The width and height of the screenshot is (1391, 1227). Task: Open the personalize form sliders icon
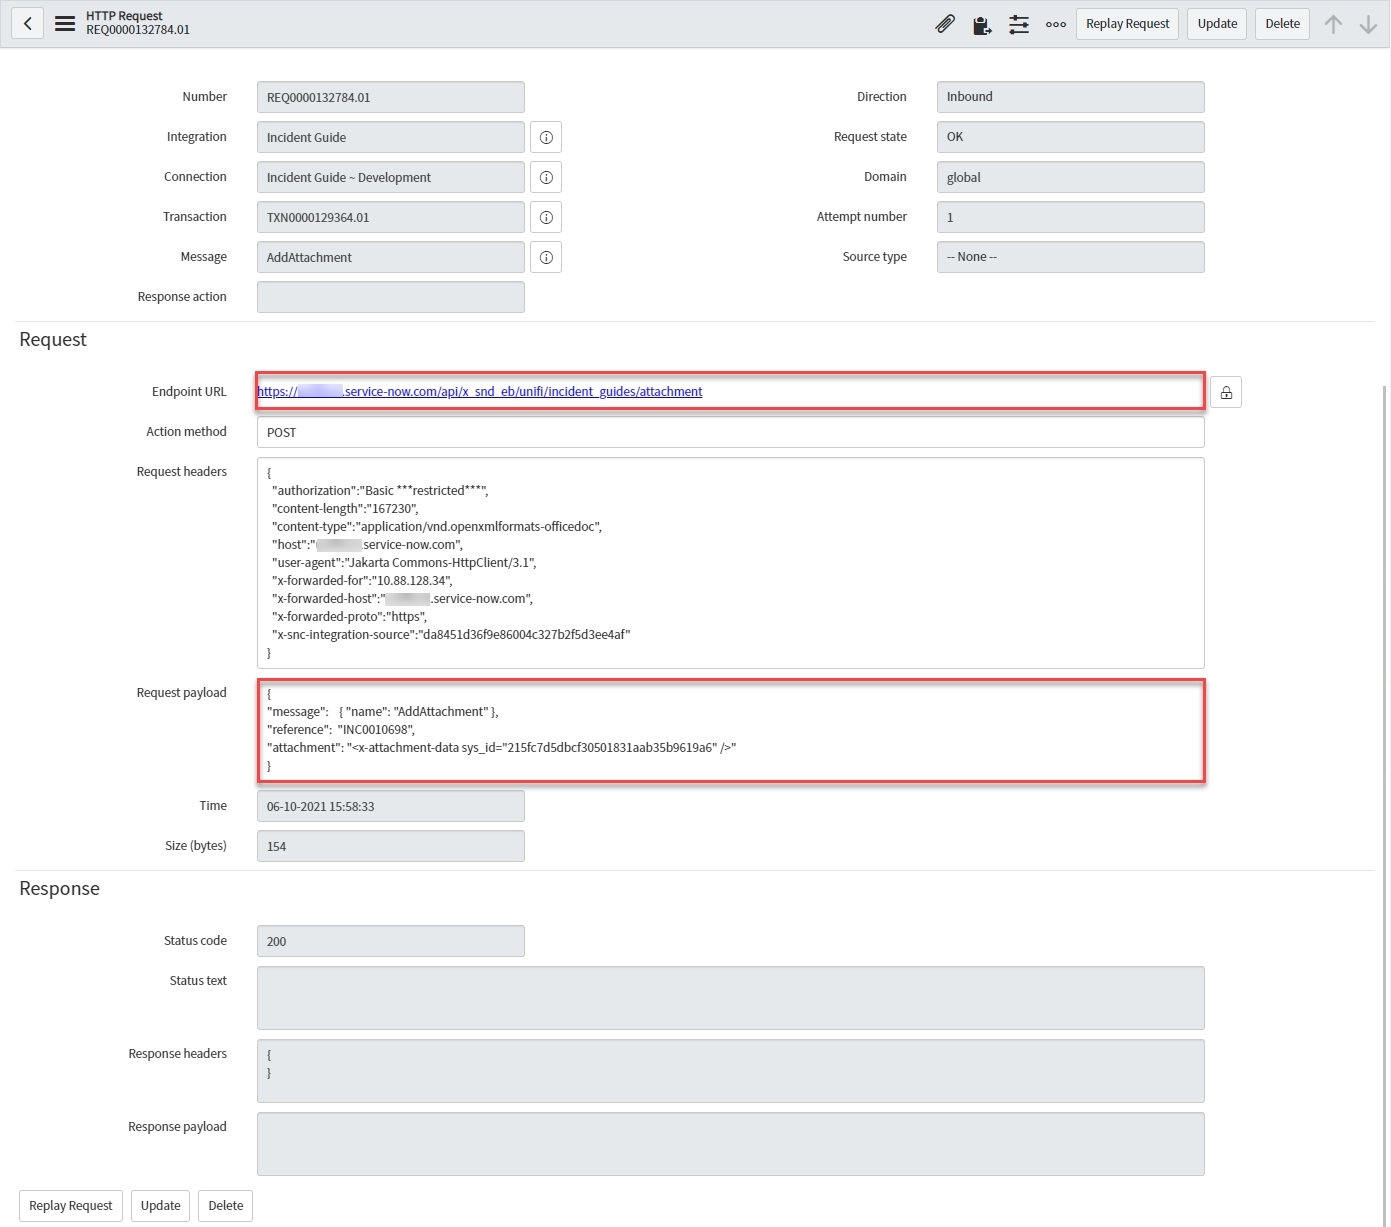point(1019,24)
